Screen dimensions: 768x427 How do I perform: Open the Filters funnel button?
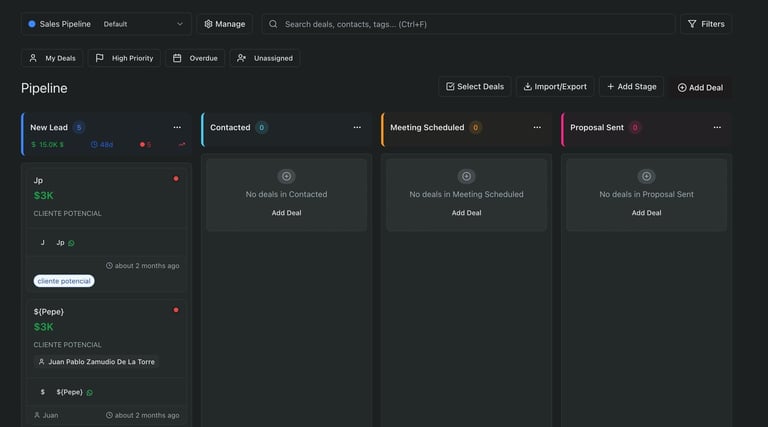(x=706, y=24)
